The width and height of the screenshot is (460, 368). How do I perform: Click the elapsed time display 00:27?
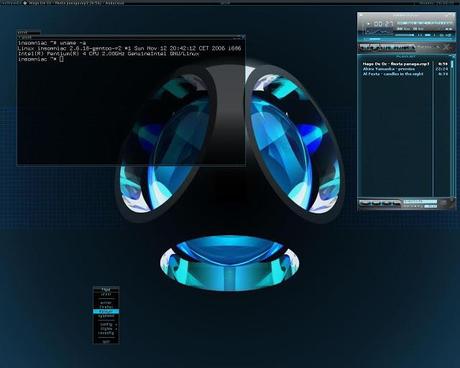tap(383, 24)
